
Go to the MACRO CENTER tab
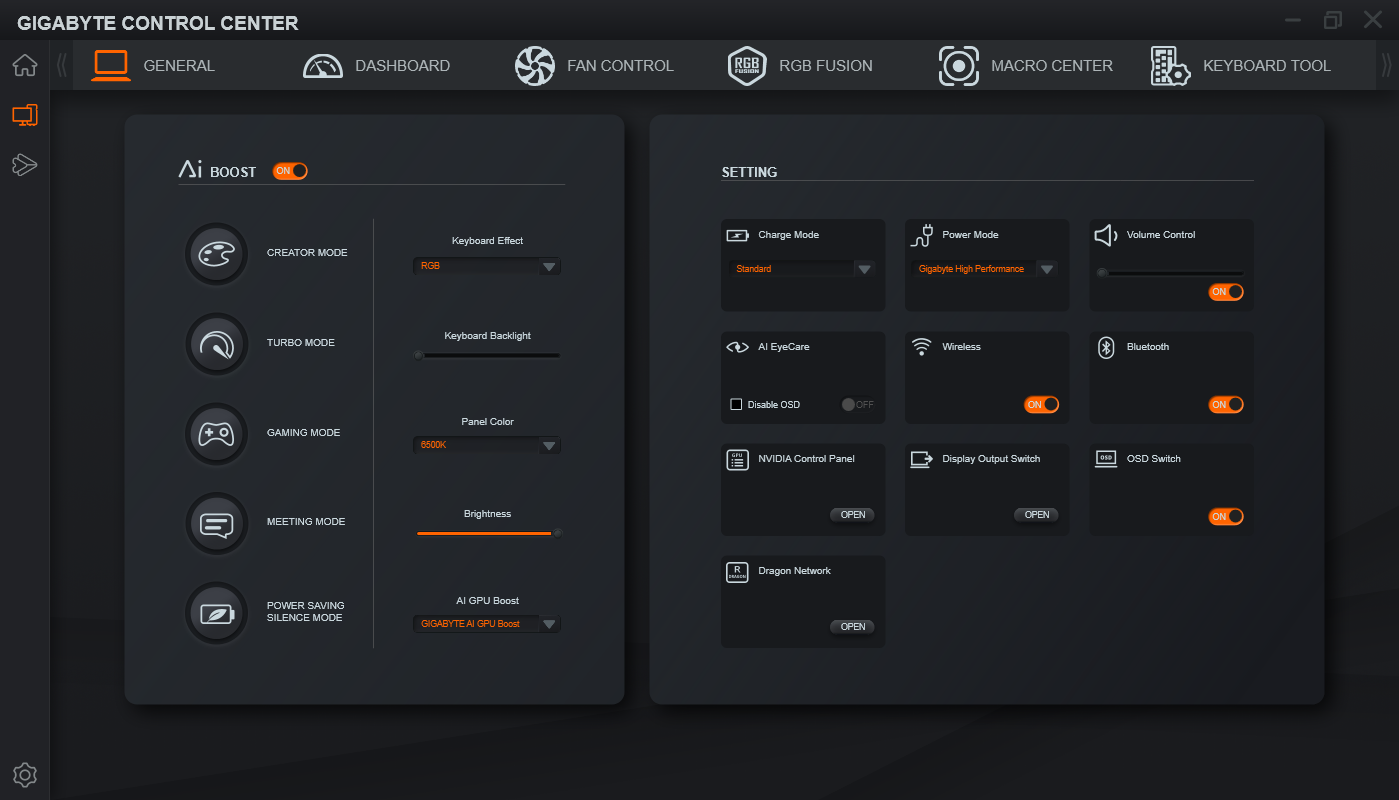click(1052, 66)
